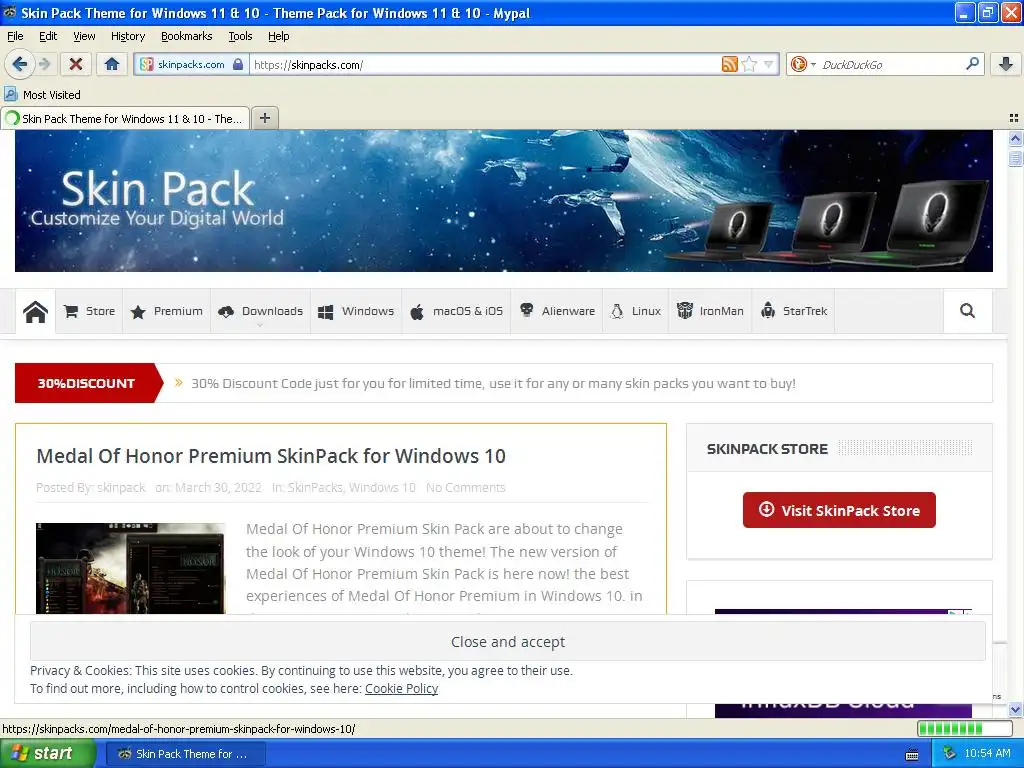Image resolution: width=1024 pixels, height=768 pixels.
Task: Click the site search magnifier icon
Action: click(967, 311)
